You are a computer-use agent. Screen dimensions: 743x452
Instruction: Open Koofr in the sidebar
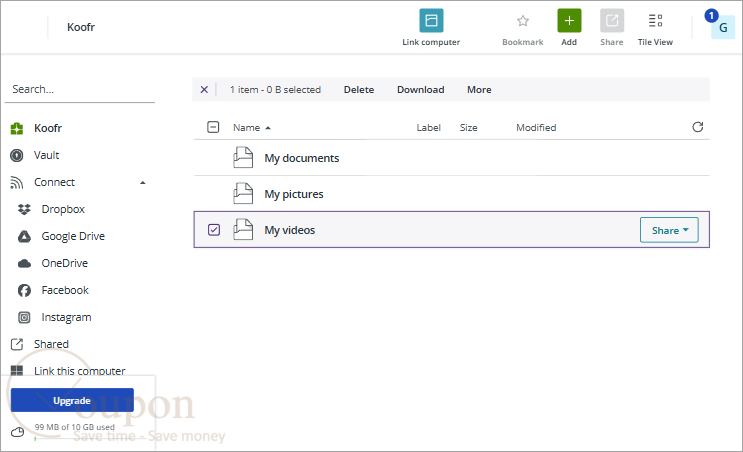pyautogui.click(x=48, y=128)
